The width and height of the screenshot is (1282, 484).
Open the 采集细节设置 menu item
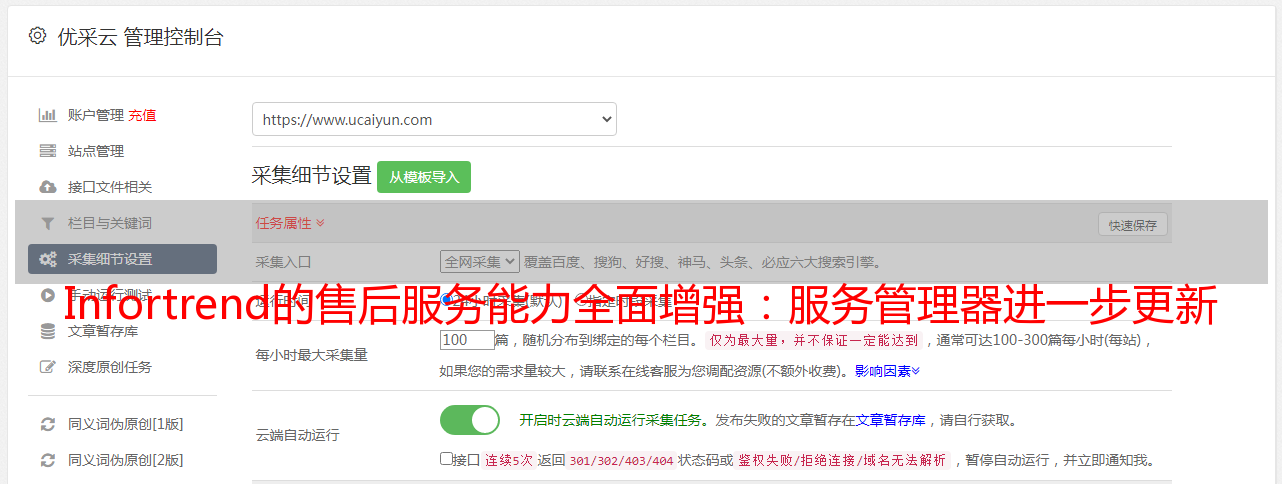point(122,259)
